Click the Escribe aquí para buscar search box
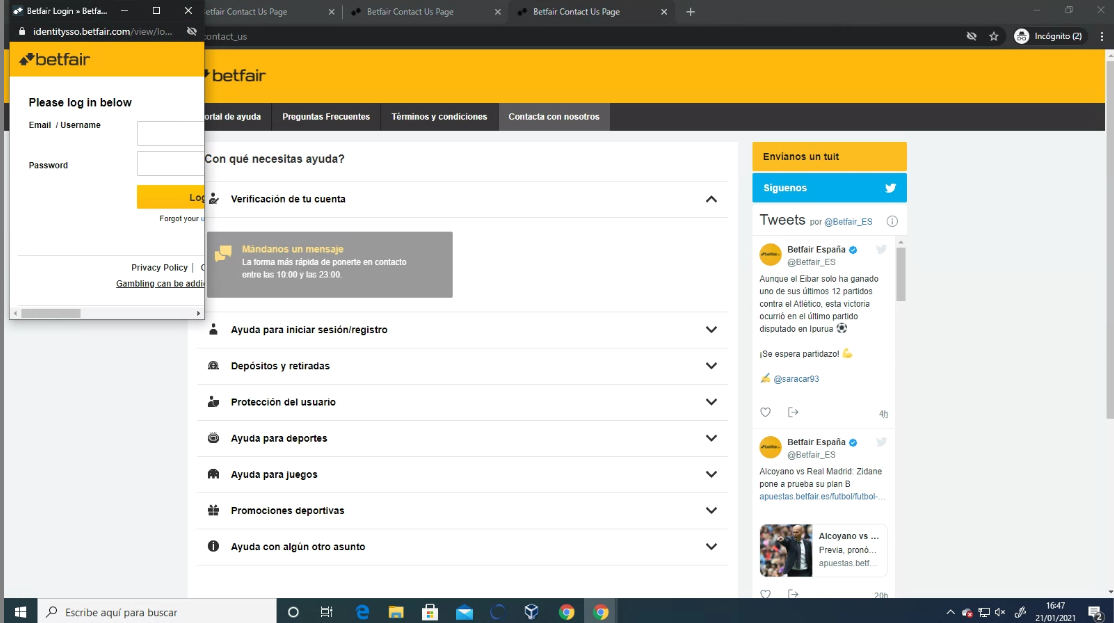The width and height of the screenshot is (1114, 623). coord(156,612)
